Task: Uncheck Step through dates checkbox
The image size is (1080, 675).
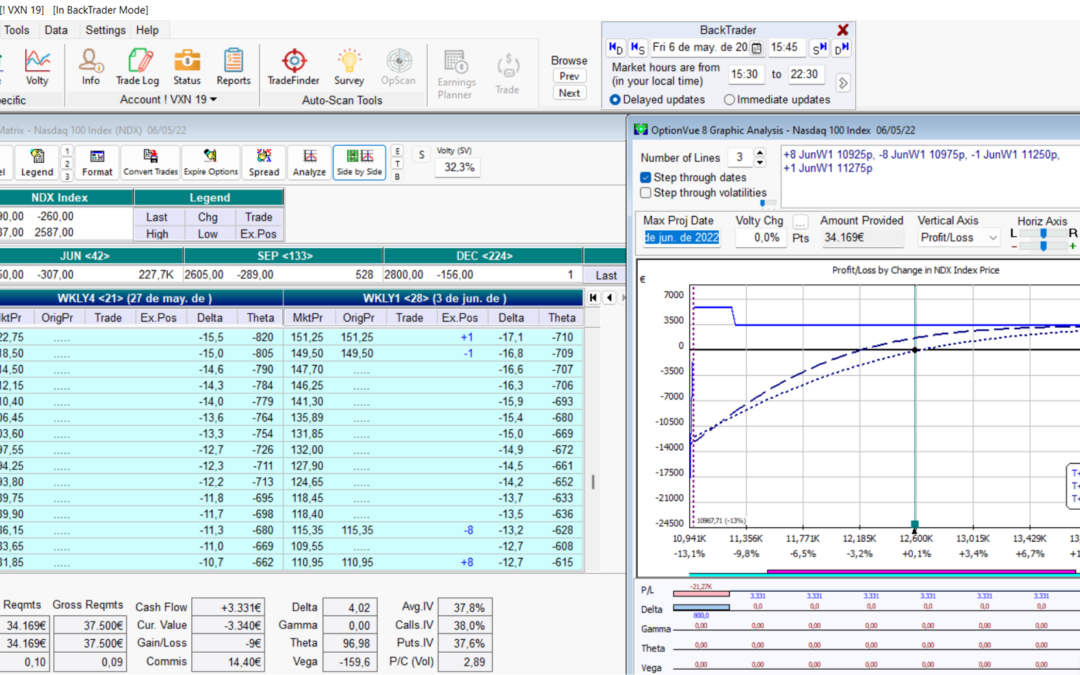Action: pyautogui.click(x=645, y=178)
